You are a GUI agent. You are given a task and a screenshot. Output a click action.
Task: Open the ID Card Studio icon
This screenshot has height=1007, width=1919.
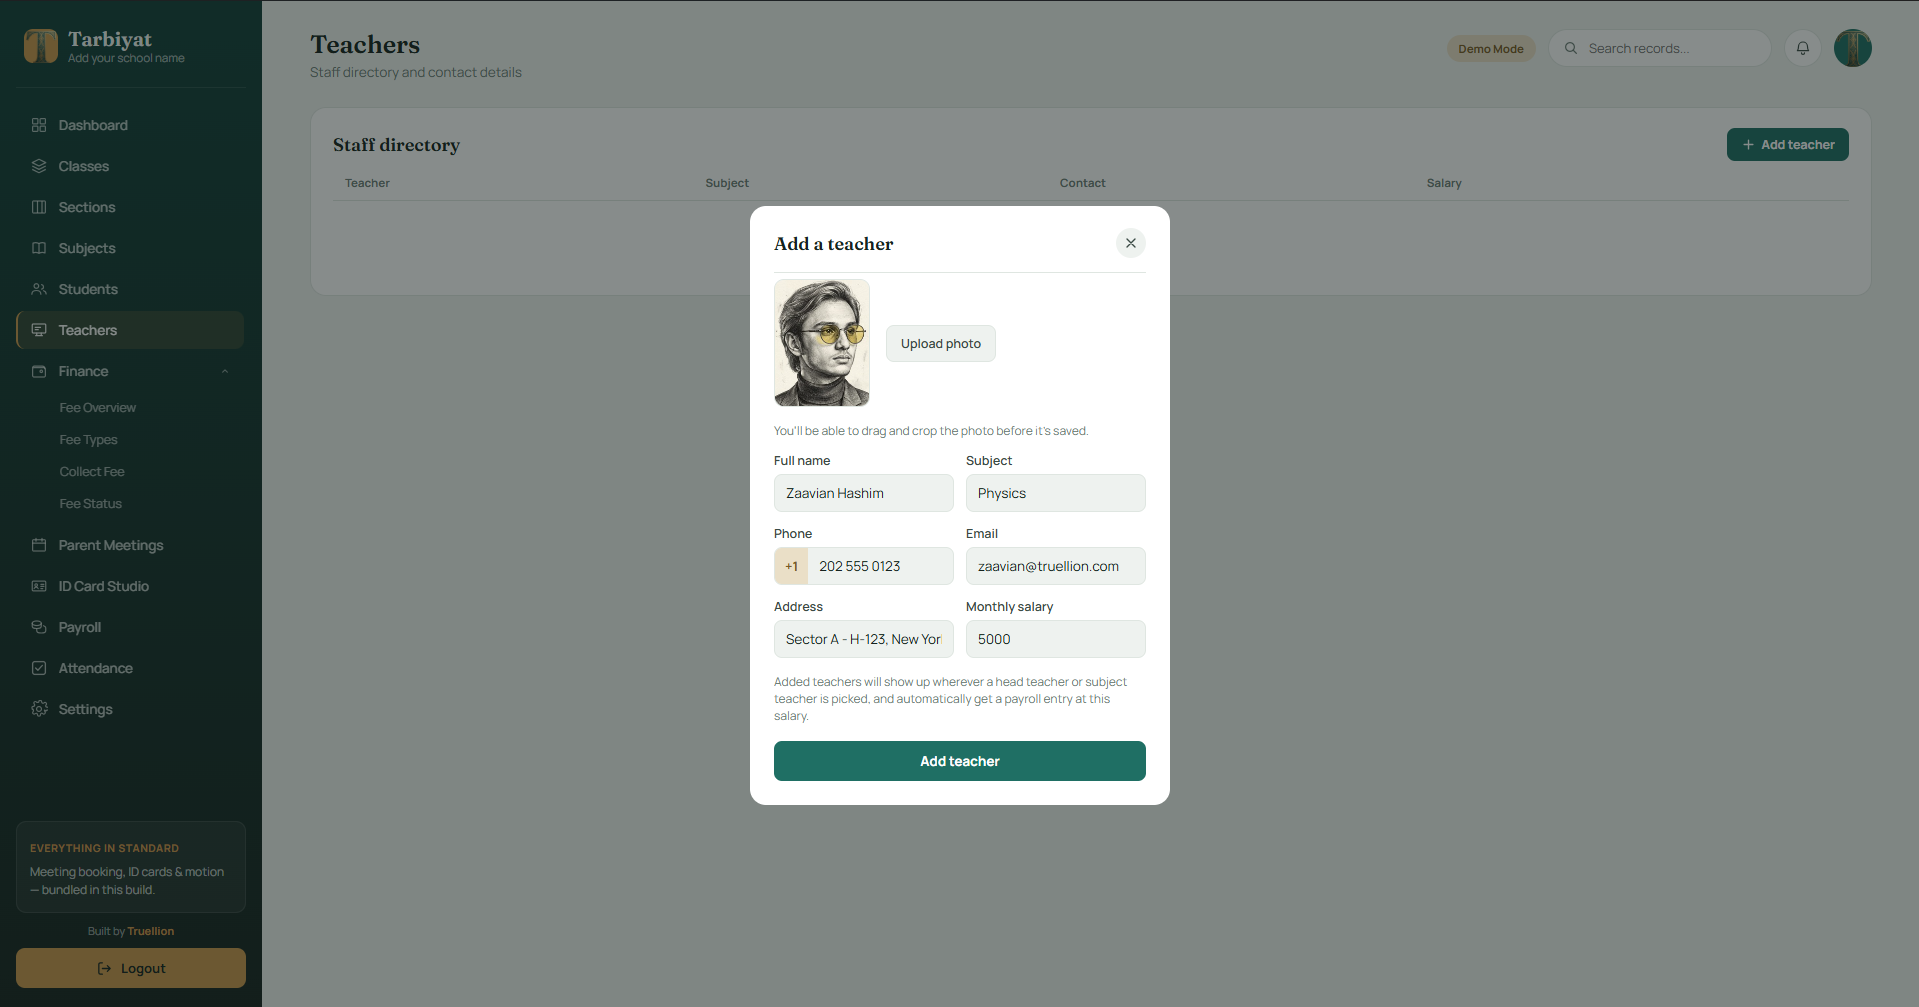coord(39,586)
